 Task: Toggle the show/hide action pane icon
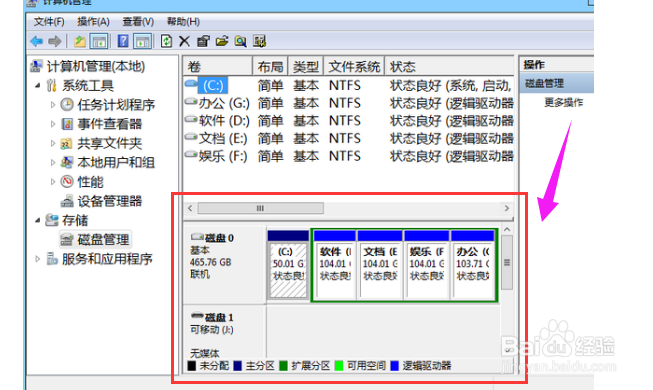point(142,41)
